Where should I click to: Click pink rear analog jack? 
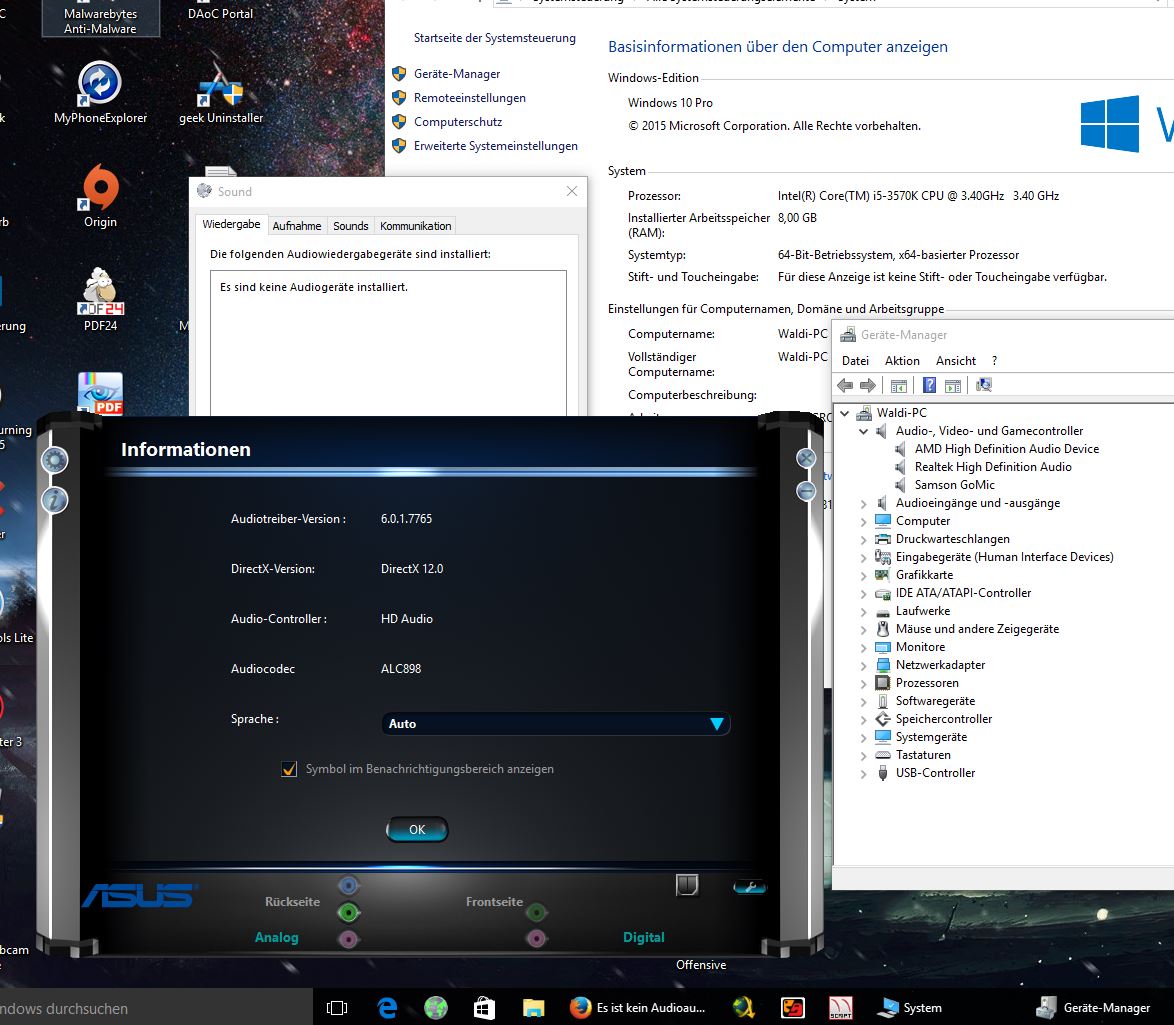tap(348, 938)
